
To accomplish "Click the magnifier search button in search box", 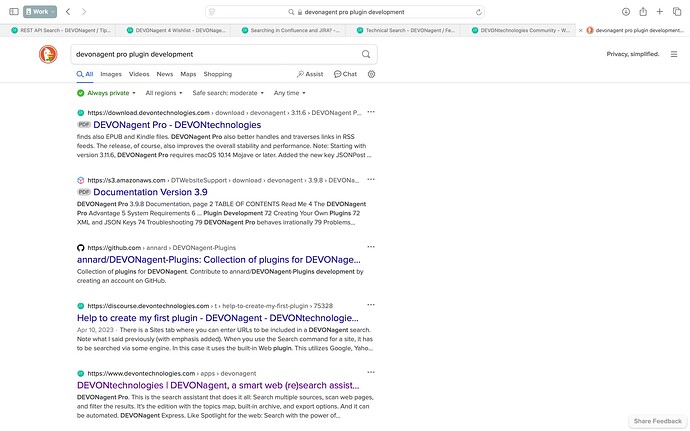I will (x=366, y=54).
